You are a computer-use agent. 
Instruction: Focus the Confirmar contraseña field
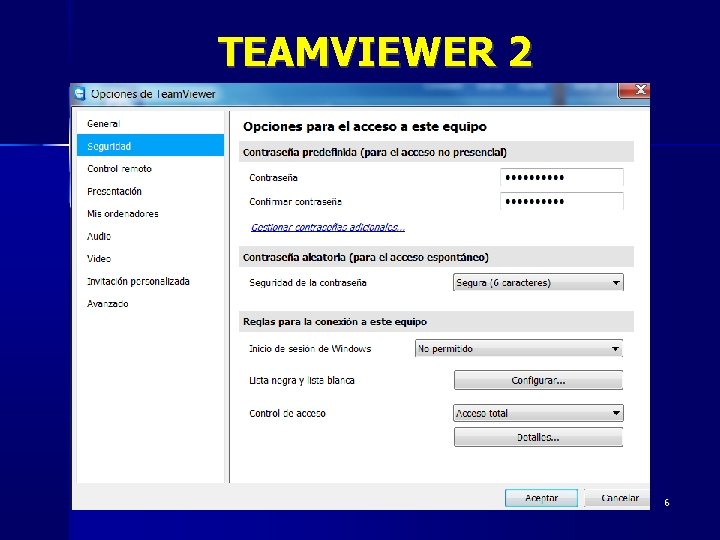(562, 201)
